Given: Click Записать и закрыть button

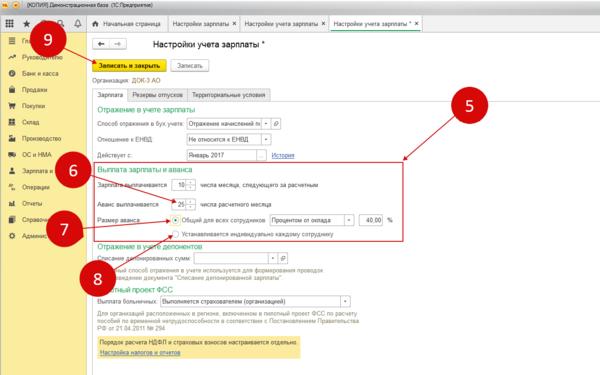Looking at the screenshot, I should (129, 65).
